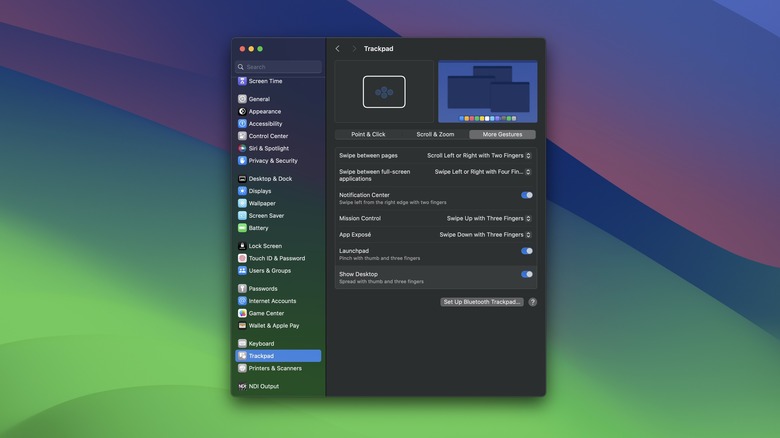The image size is (780, 438).
Task: Switch to the Point & Click tab
Action: click(x=368, y=134)
